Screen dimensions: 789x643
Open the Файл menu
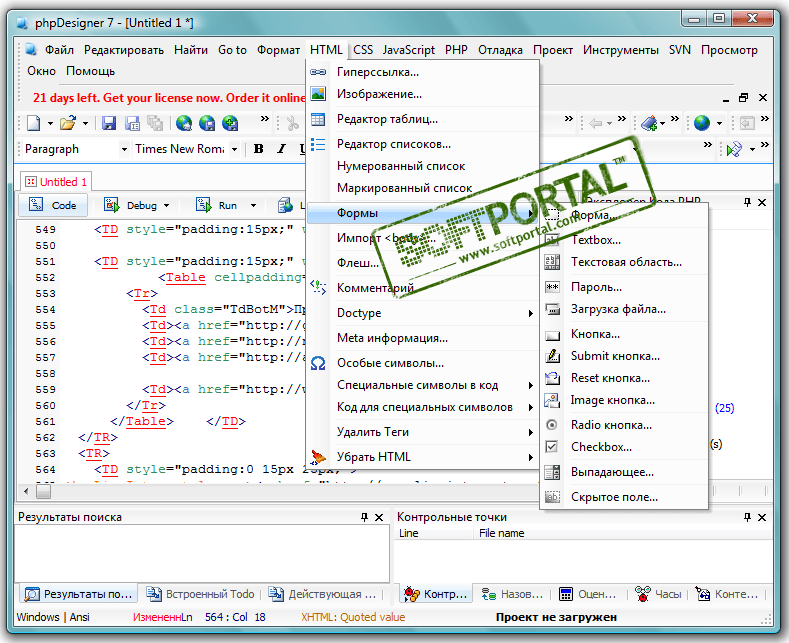click(x=59, y=50)
